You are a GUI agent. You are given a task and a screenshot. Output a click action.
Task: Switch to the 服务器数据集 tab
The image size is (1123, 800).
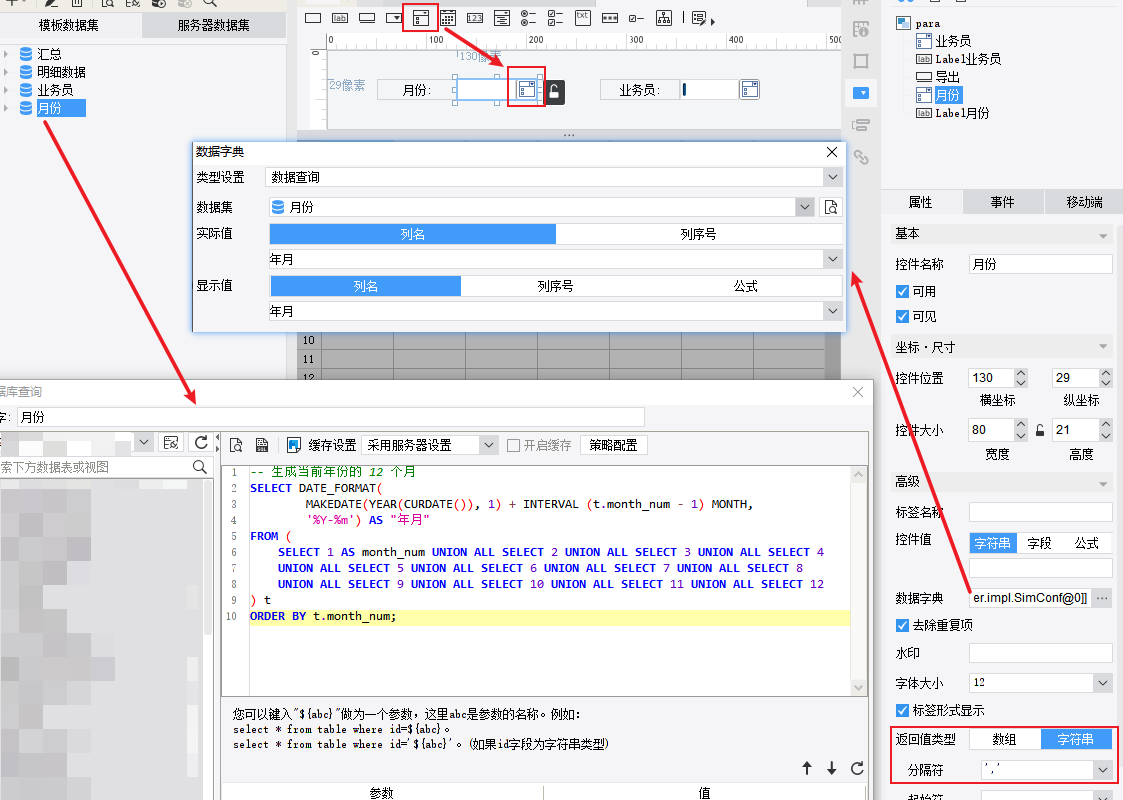[x=213, y=26]
